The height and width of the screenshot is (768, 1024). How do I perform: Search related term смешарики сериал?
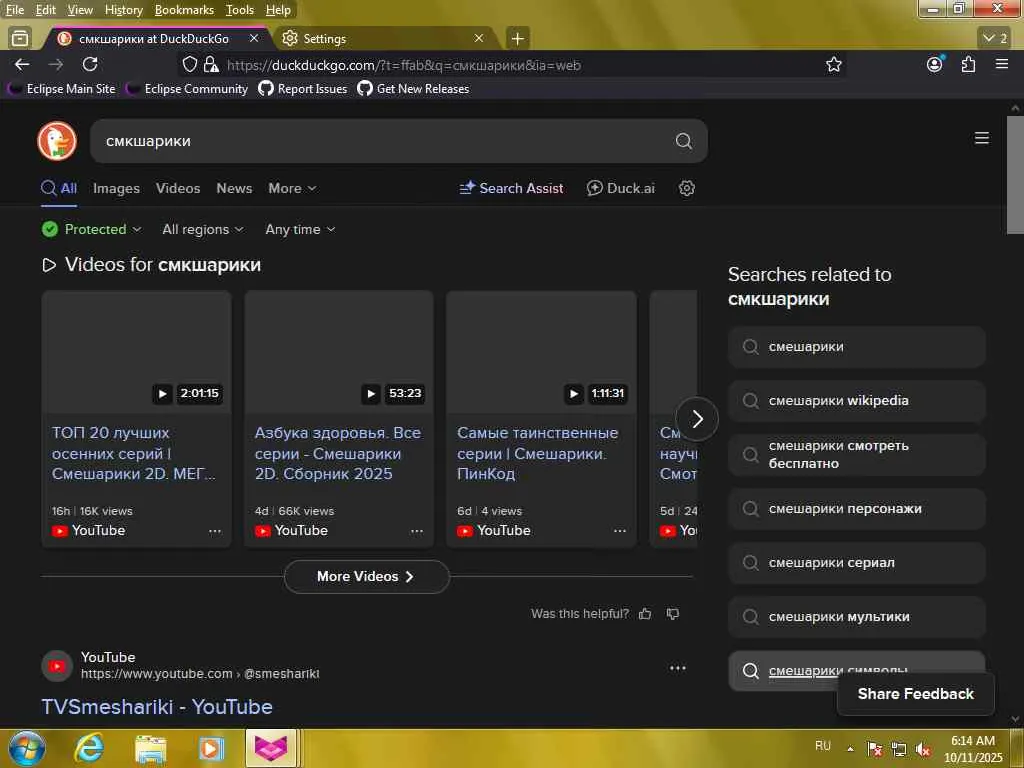(x=856, y=563)
